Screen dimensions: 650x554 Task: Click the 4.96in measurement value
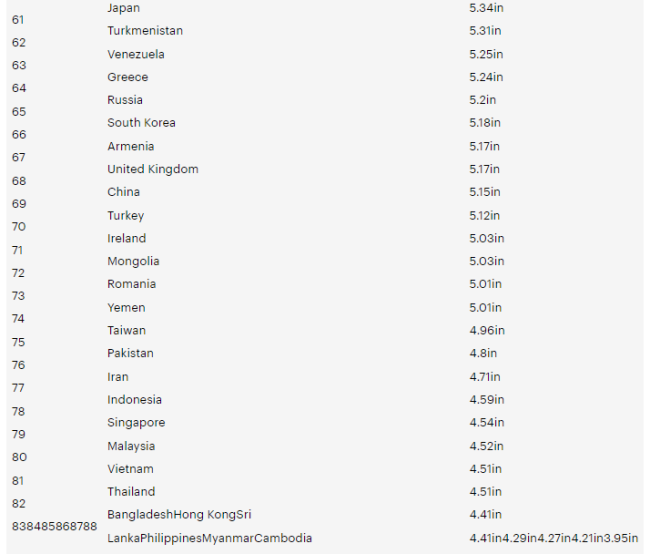[487, 330]
